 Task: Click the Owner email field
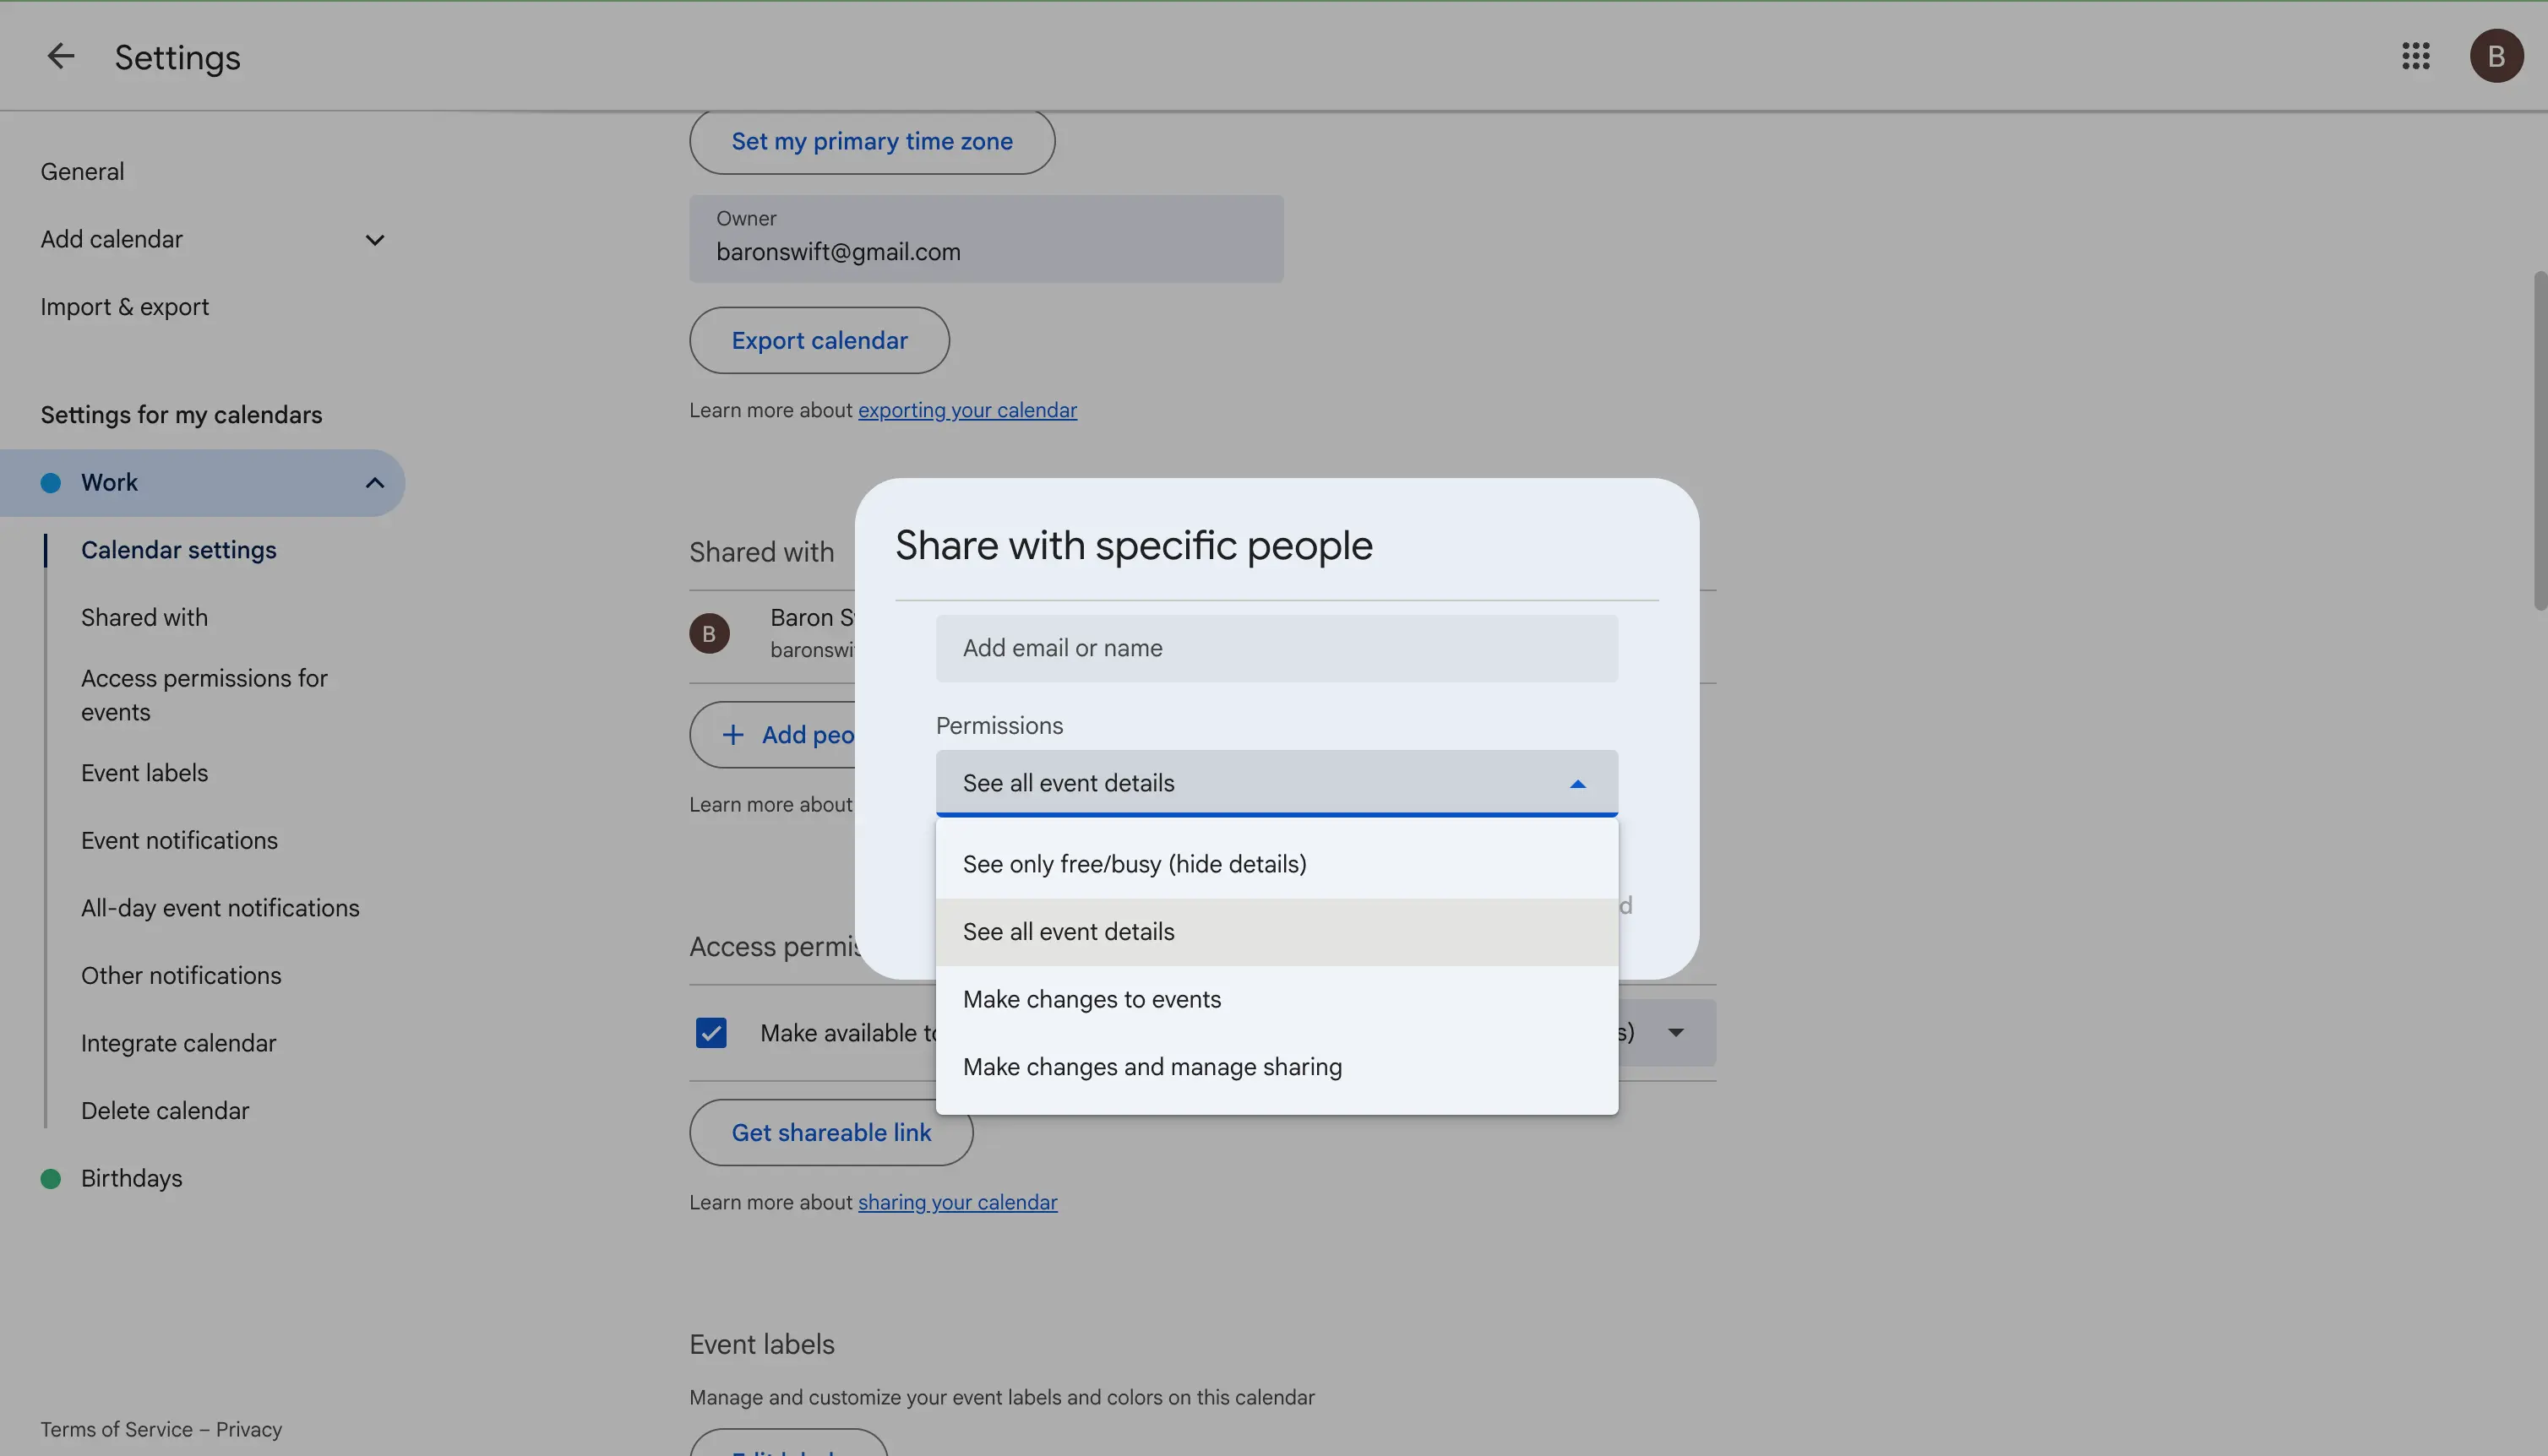point(986,238)
